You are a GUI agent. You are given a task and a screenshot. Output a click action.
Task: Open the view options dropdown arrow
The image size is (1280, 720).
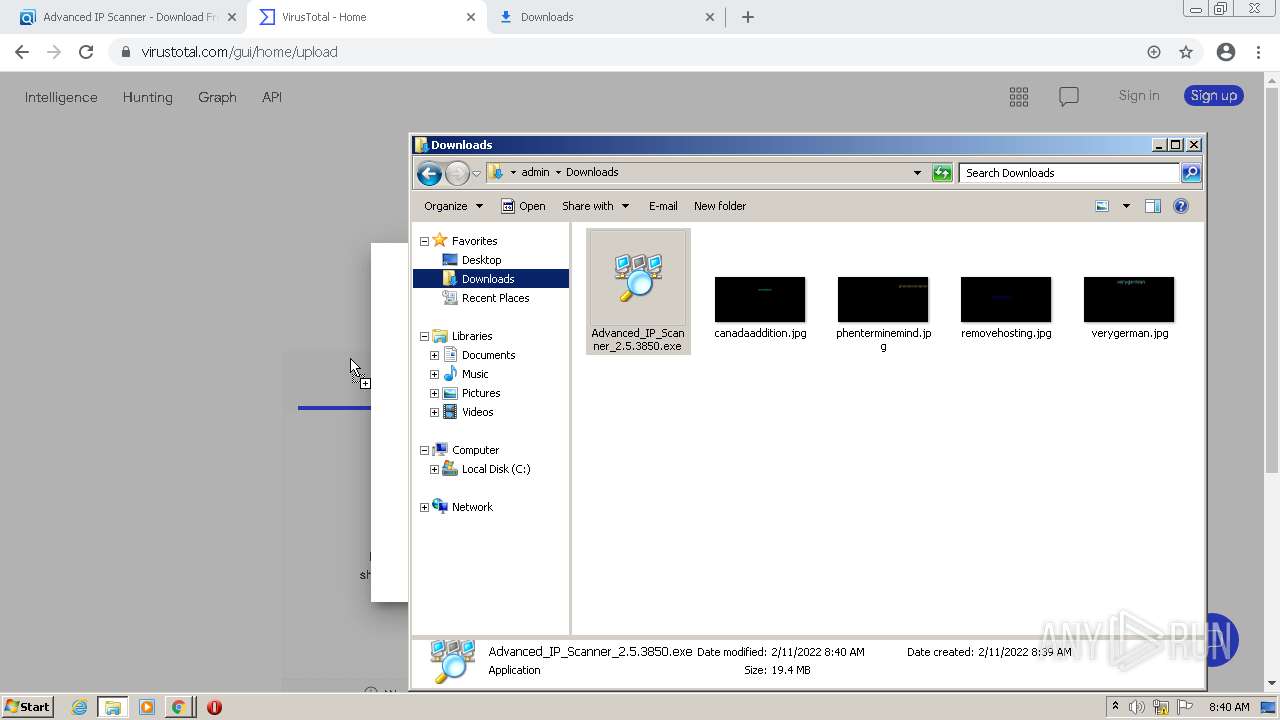tap(1126, 206)
